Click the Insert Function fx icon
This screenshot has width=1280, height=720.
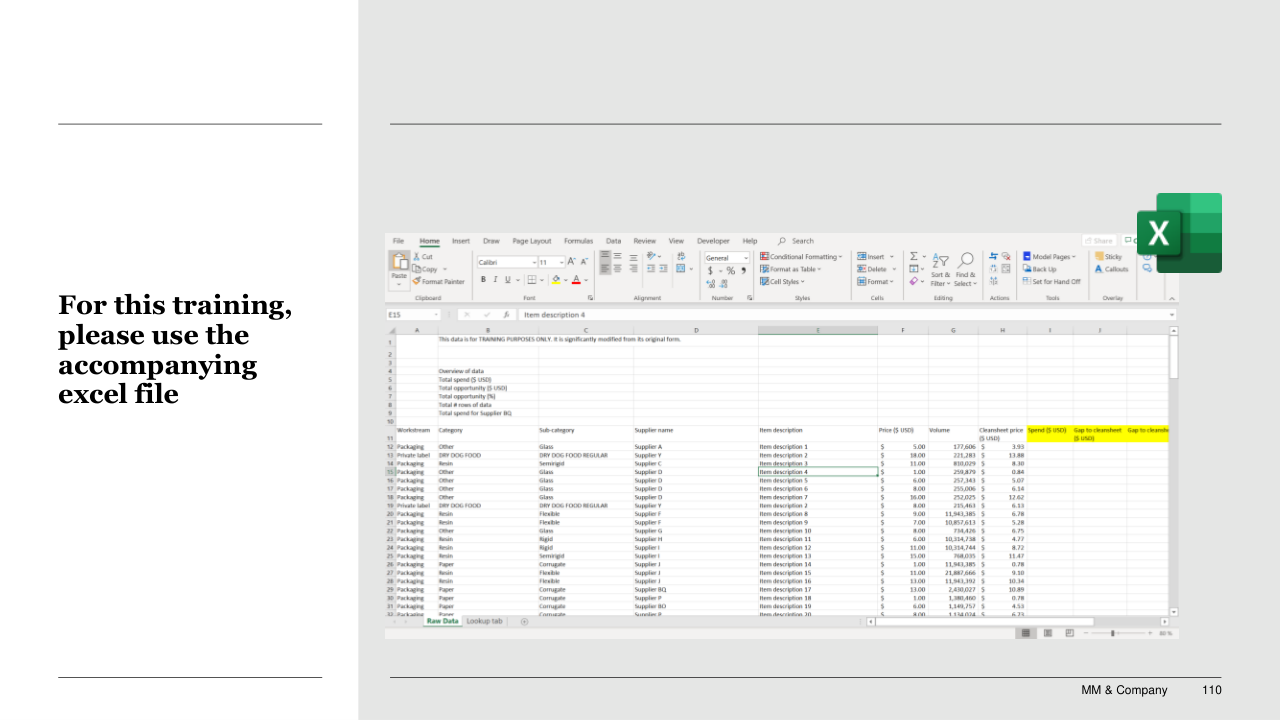tap(507, 315)
